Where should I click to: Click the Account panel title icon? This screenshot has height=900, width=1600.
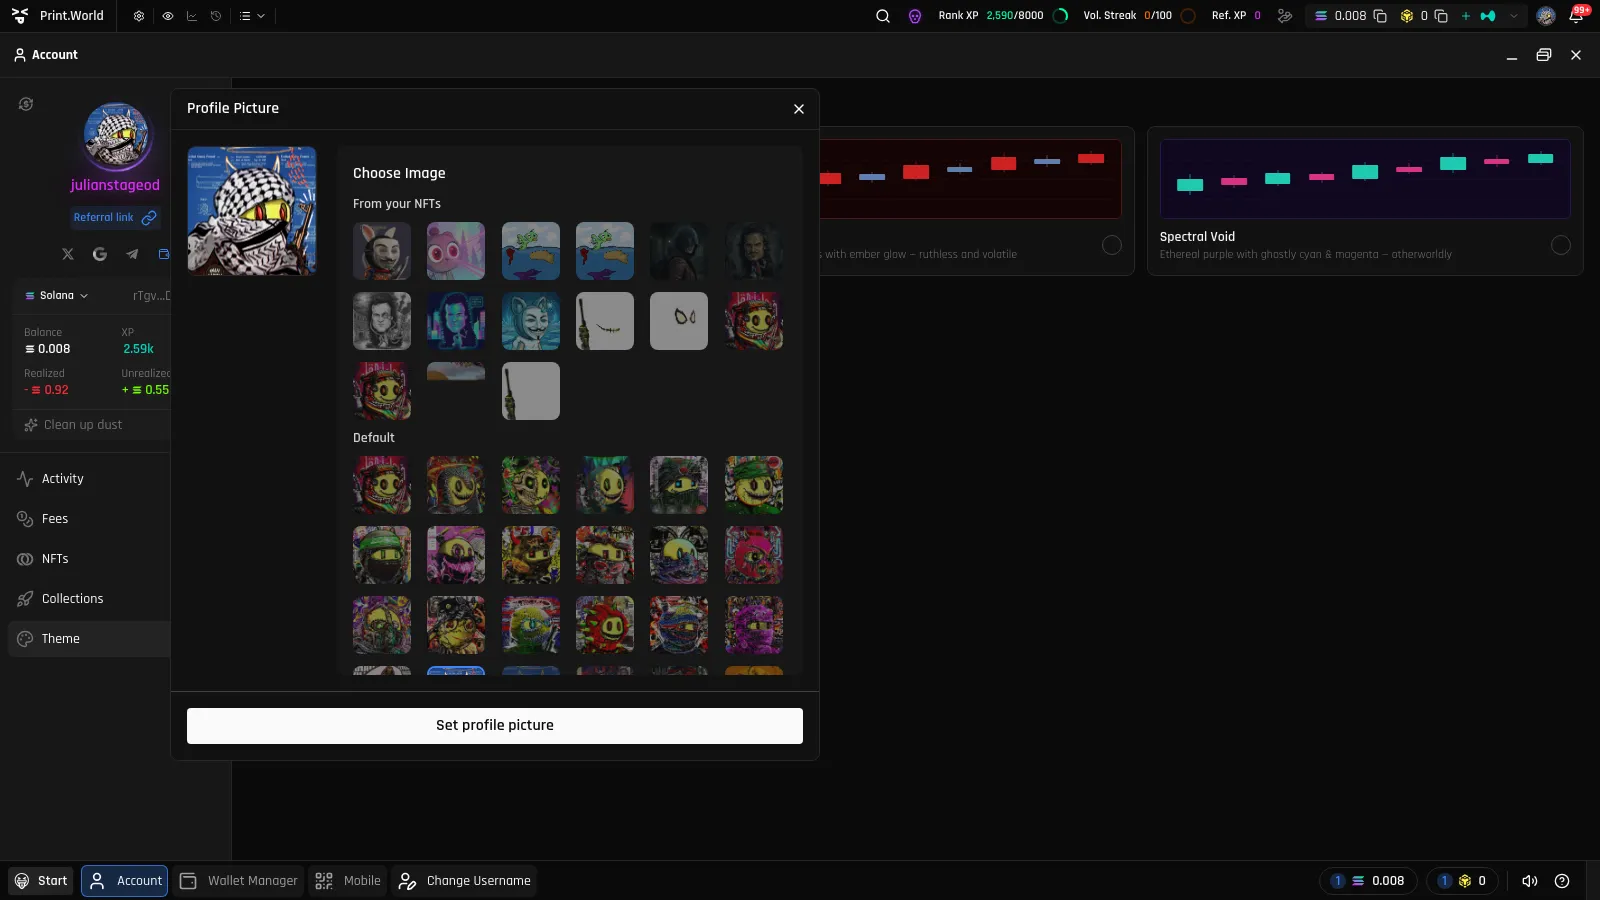click(x=20, y=55)
